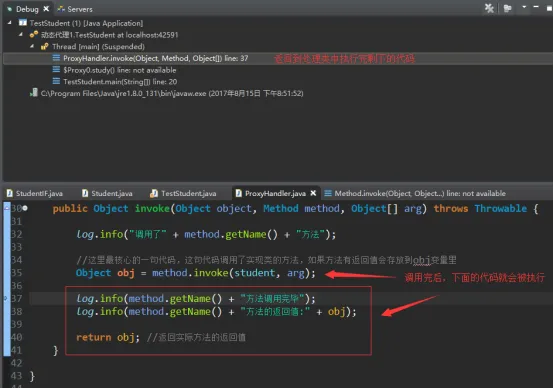Click the Student.java tab file icon

click(x=85, y=193)
